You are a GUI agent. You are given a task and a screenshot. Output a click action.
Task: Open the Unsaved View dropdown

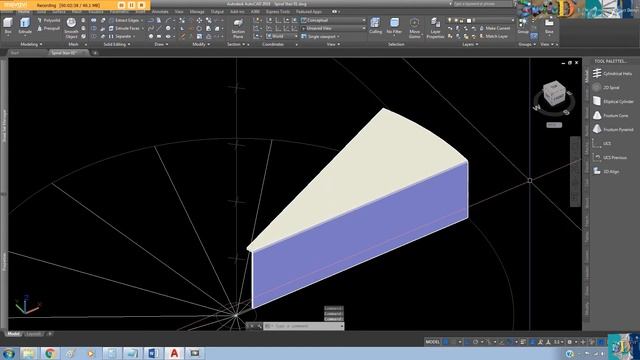(333, 28)
